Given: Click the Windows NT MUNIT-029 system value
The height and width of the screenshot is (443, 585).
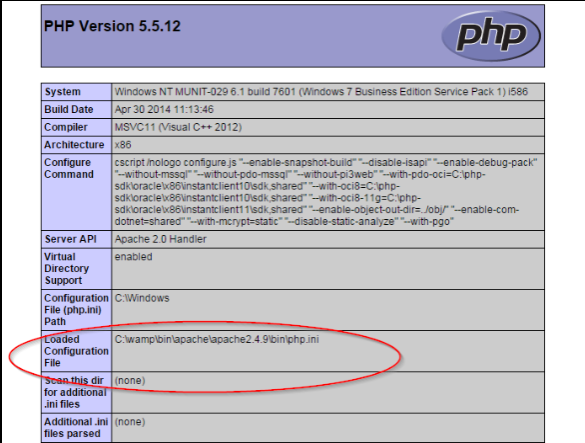Looking at the screenshot, I should tap(321, 92).
